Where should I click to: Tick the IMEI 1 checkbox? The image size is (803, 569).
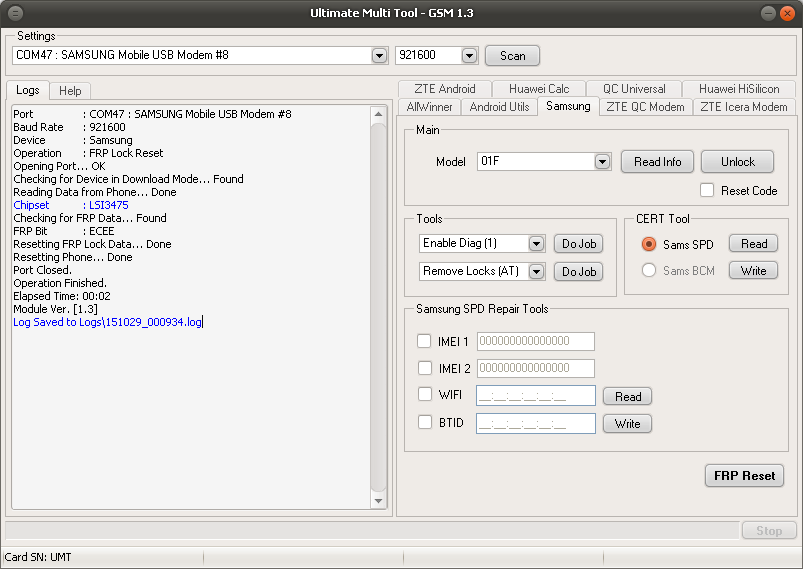tap(424, 341)
